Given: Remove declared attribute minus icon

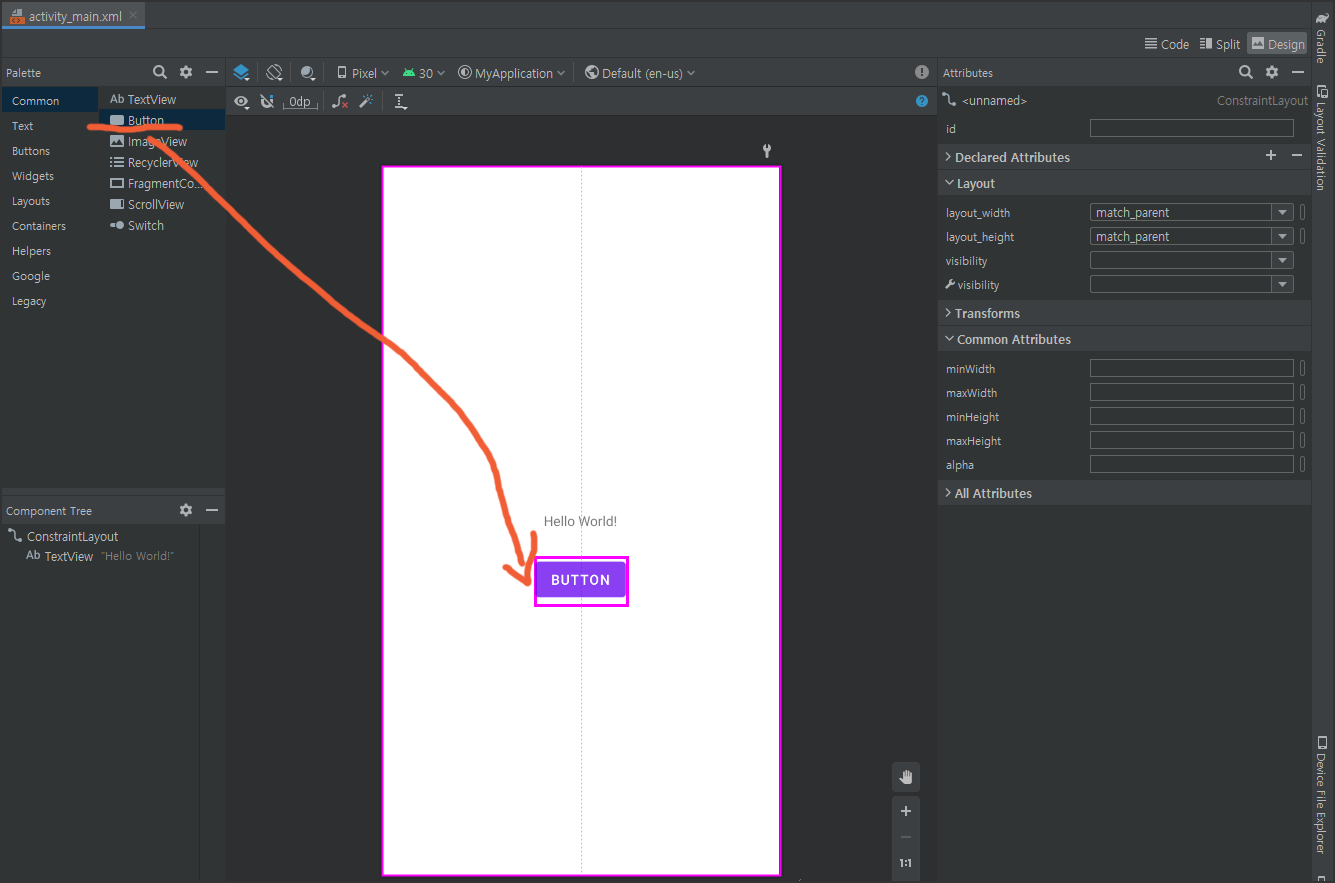Looking at the screenshot, I should (1297, 155).
